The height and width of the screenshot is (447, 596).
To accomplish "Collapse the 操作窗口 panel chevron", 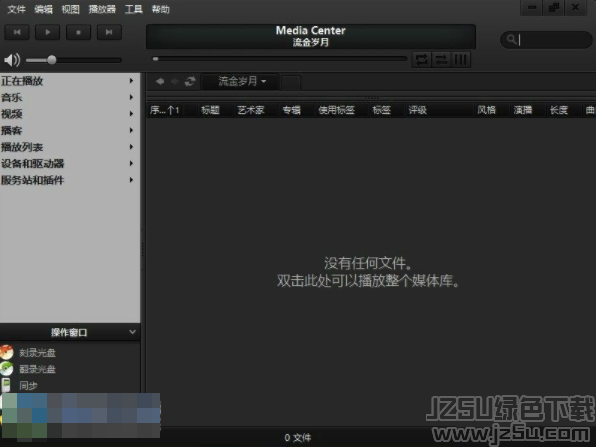I will click(x=132, y=332).
